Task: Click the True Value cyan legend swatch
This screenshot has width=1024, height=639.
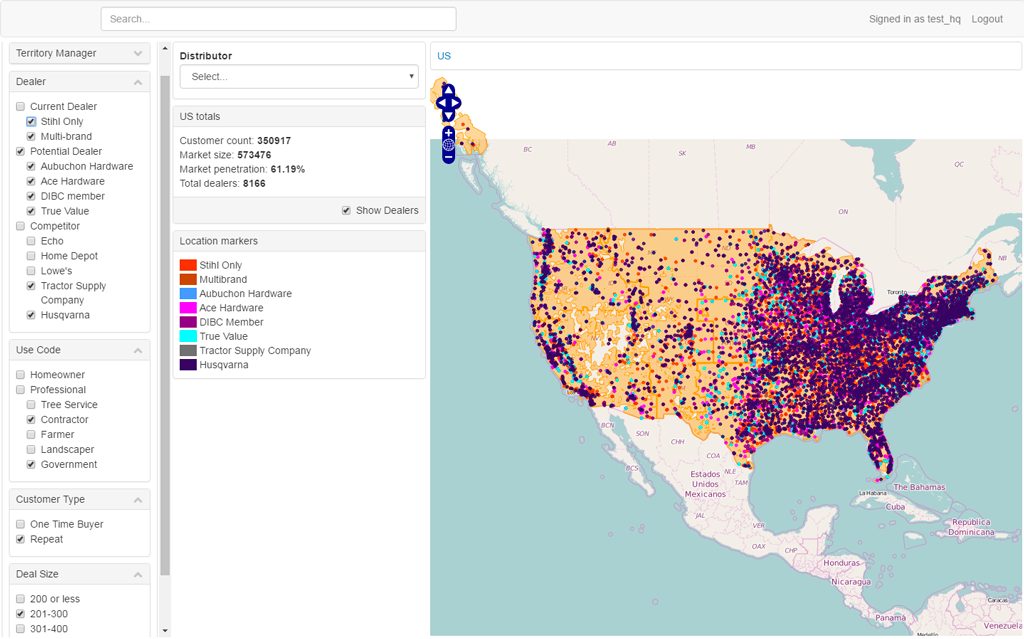Action: 187,337
